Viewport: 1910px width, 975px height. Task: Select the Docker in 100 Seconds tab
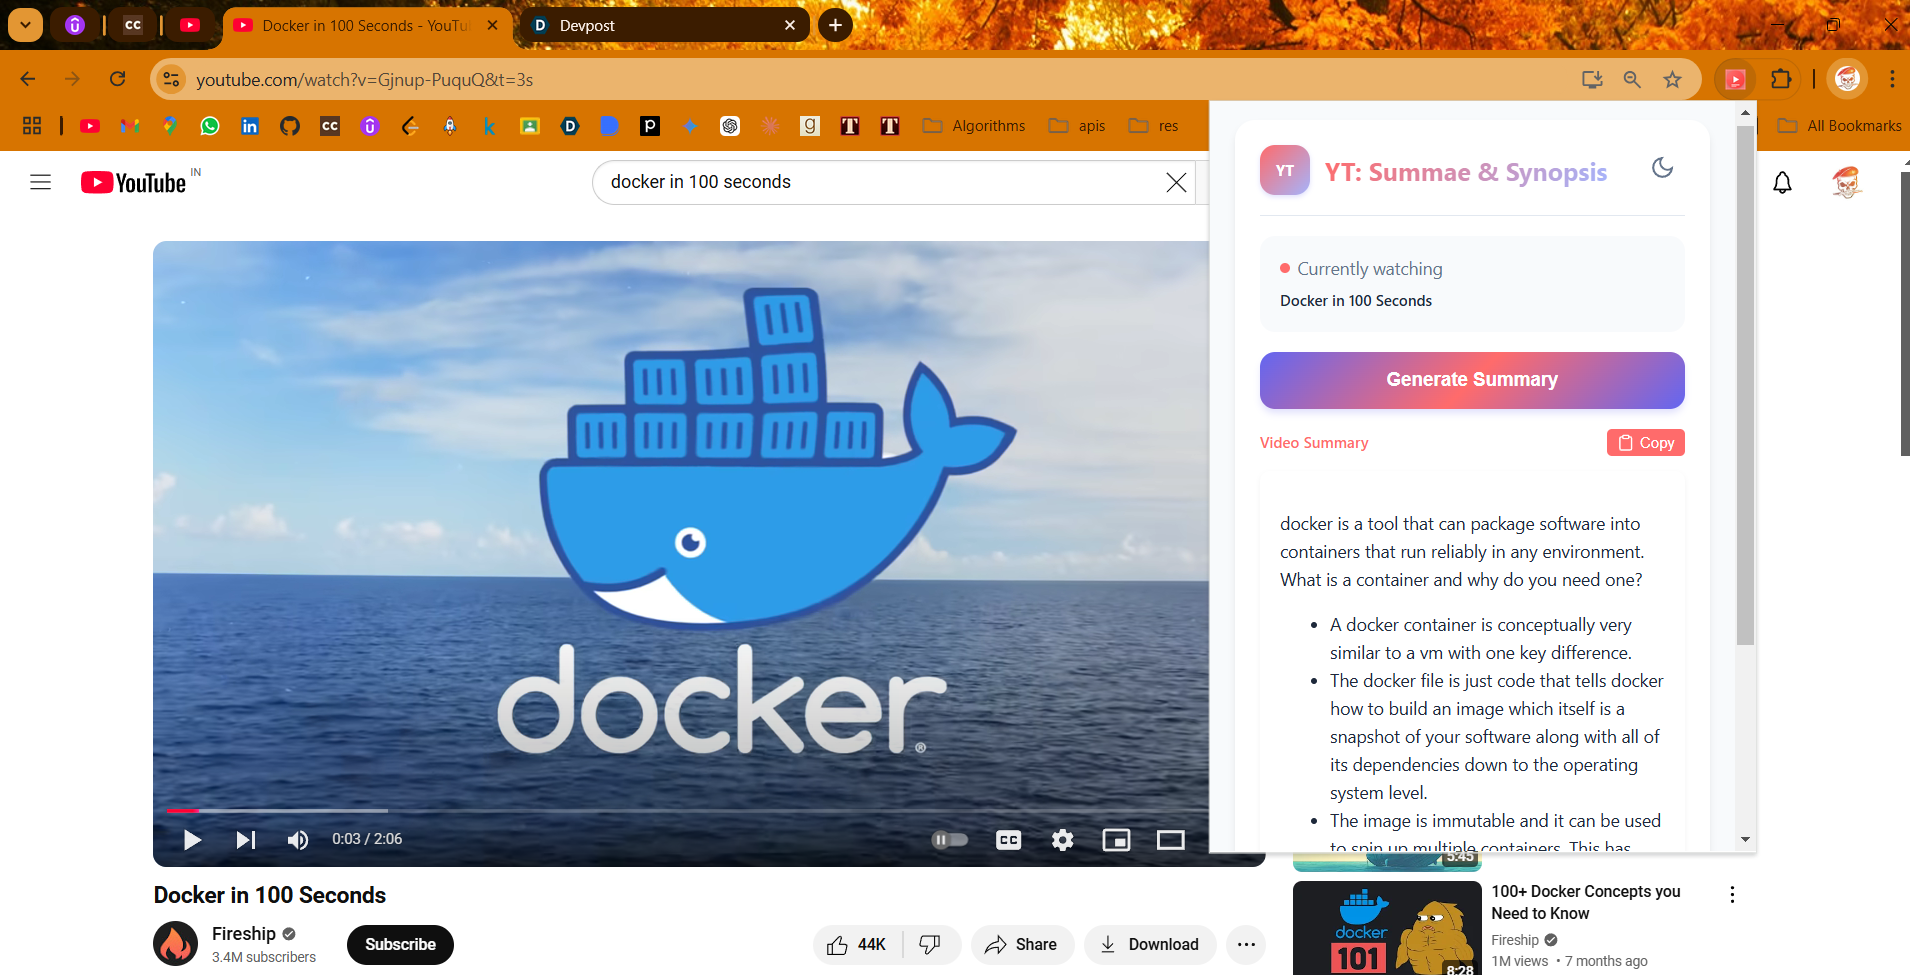pos(365,25)
